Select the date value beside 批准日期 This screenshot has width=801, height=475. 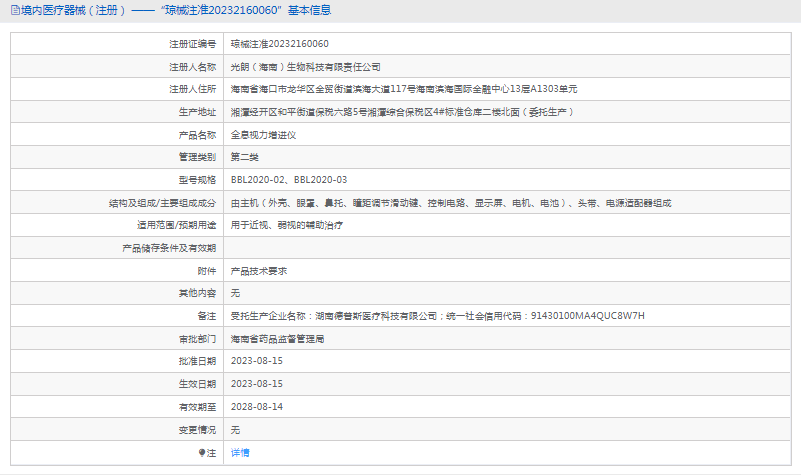(x=256, y=361)
